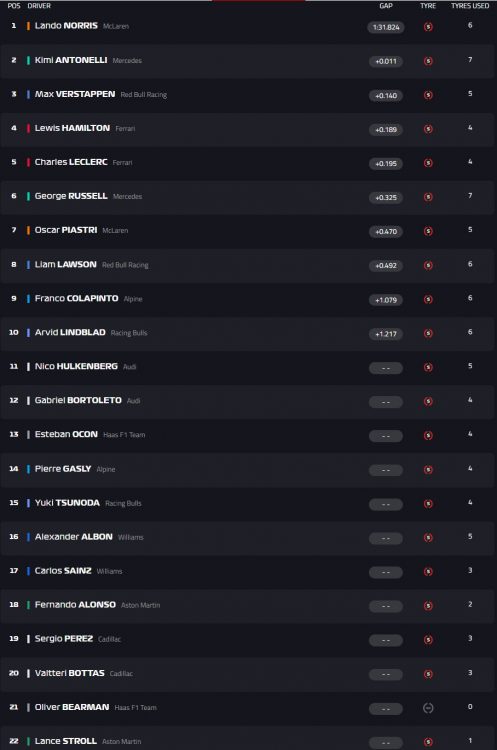Click the GAP column header

(386, 6)
